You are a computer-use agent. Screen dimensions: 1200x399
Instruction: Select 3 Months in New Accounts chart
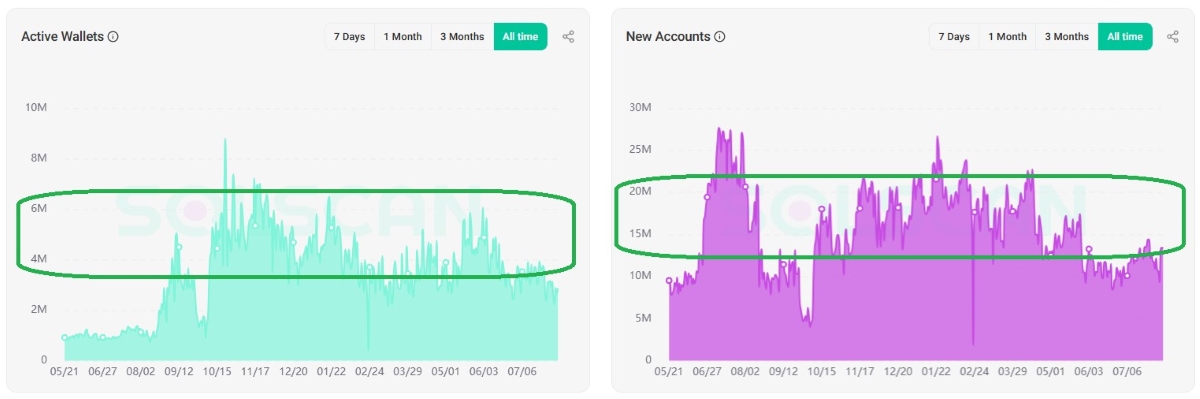click(1067, 37)
